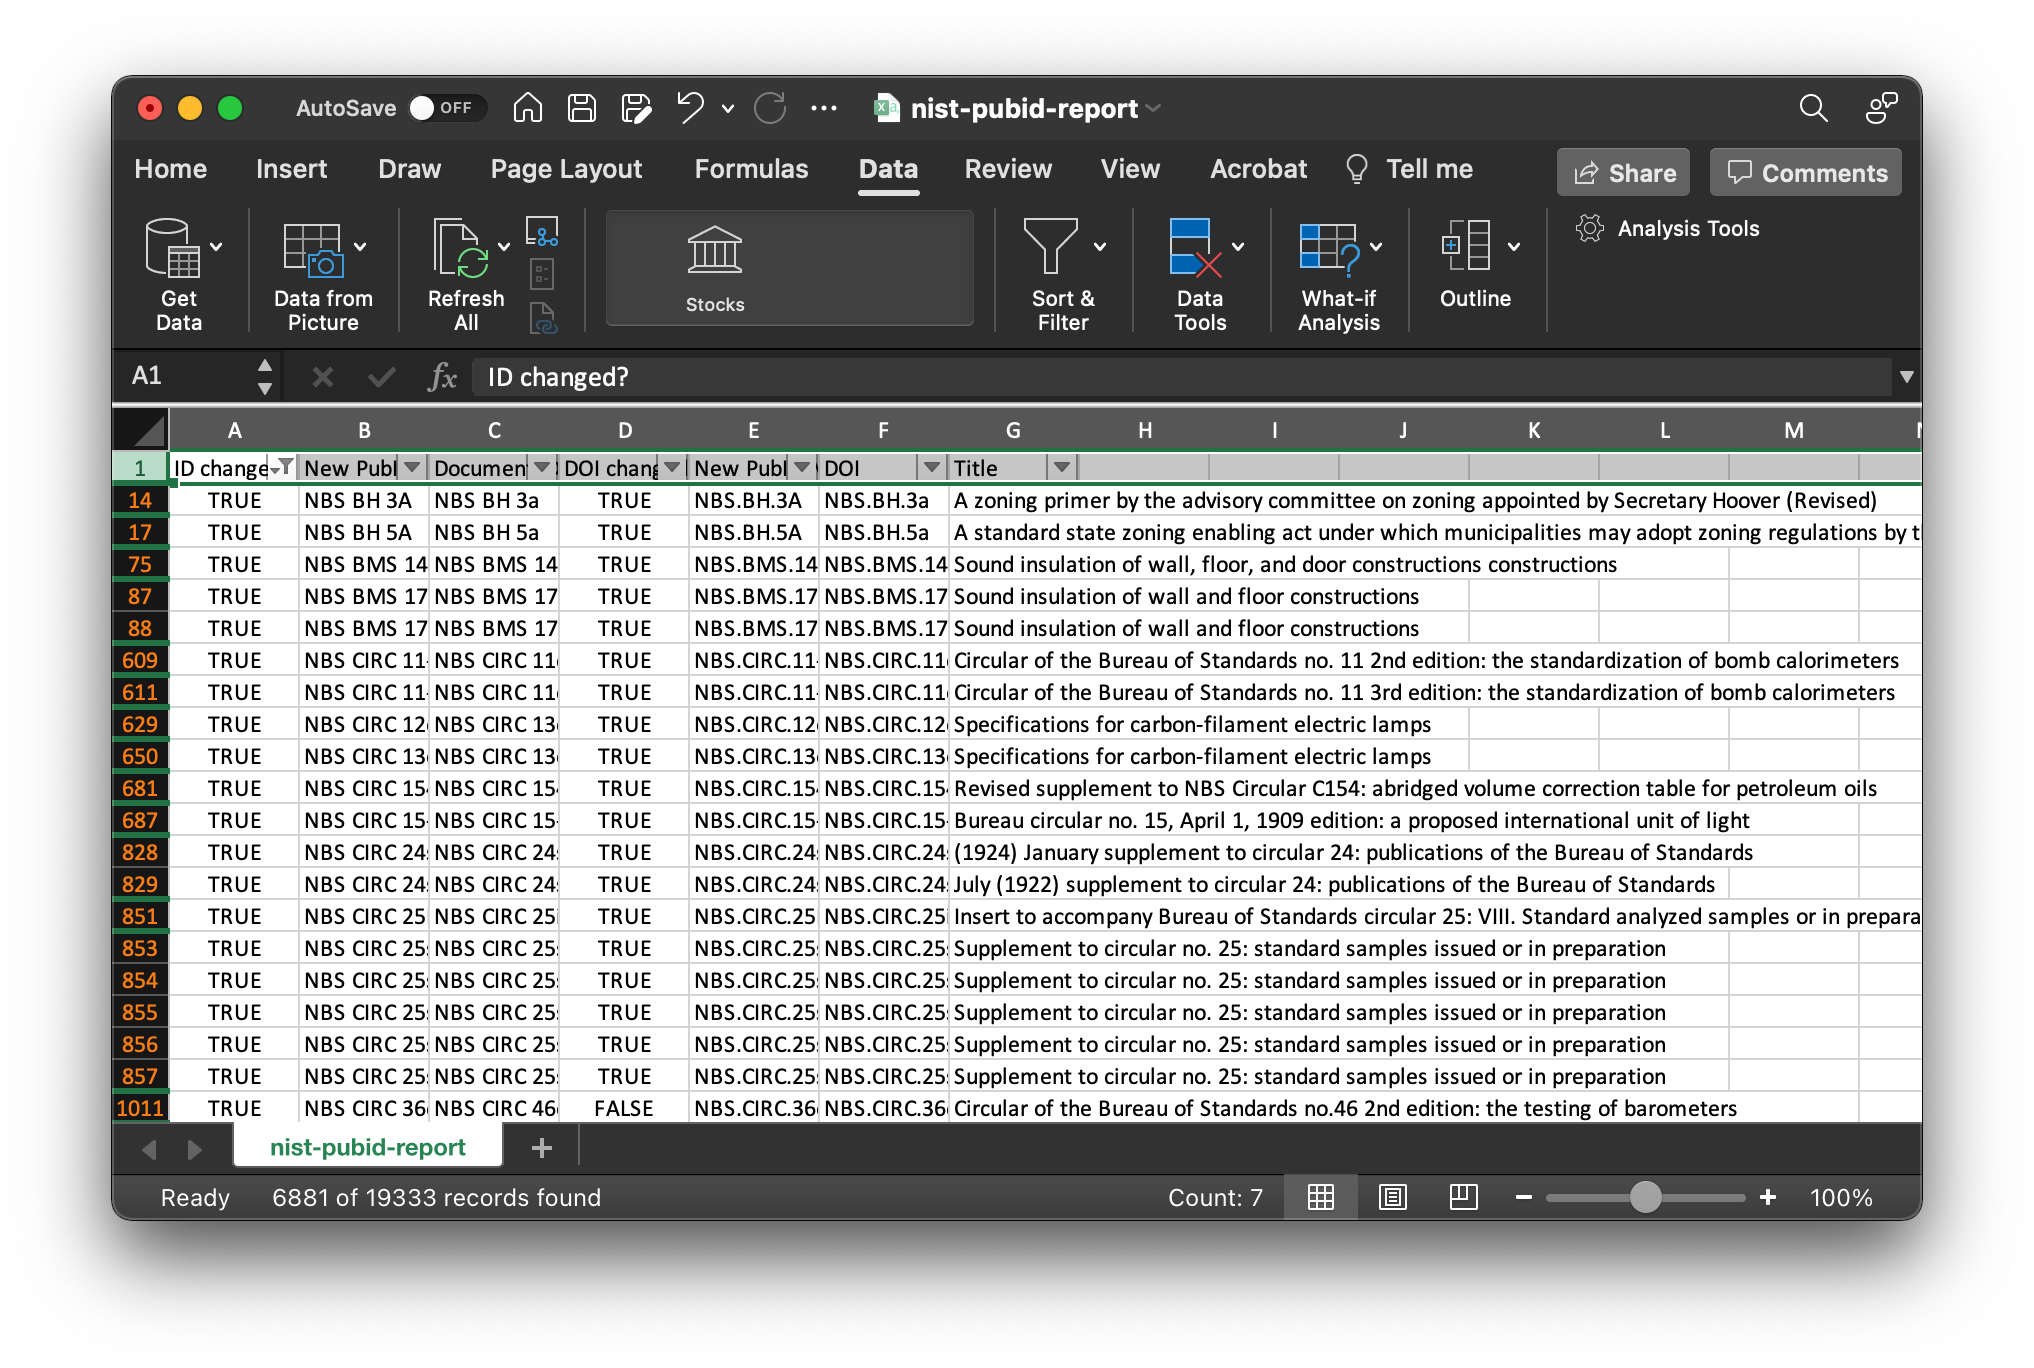The height and width of the screenshot is (1368, 2034).
Task: Click the formula bar cancel X icon
Action: tap(322, 377)
